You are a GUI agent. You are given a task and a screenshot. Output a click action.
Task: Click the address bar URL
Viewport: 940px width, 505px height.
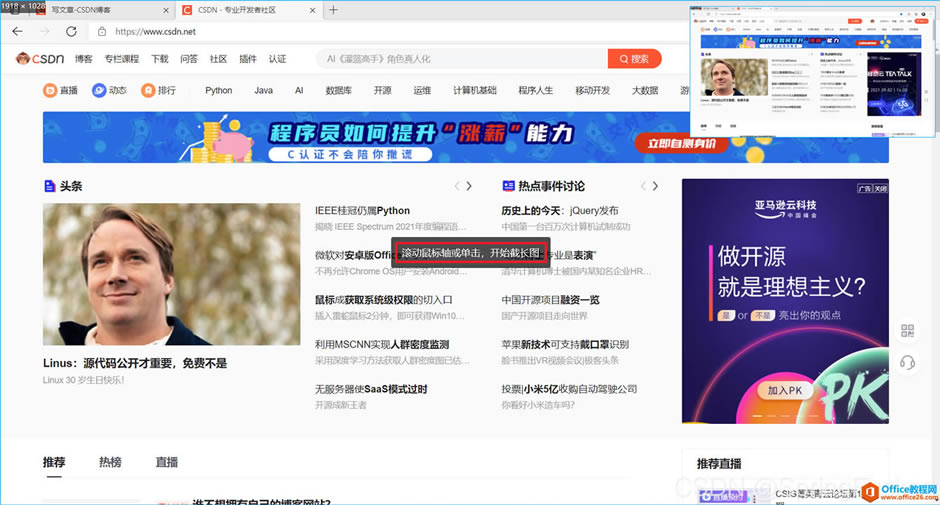pos(155,31)
